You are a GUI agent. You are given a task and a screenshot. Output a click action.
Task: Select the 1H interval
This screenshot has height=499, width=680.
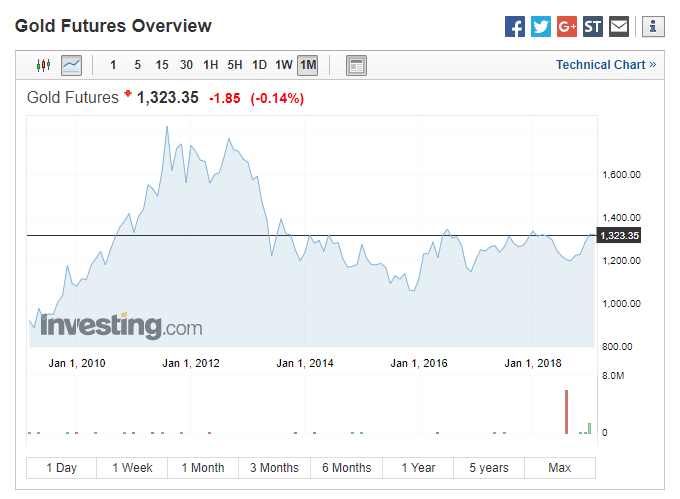pos(210,66)
